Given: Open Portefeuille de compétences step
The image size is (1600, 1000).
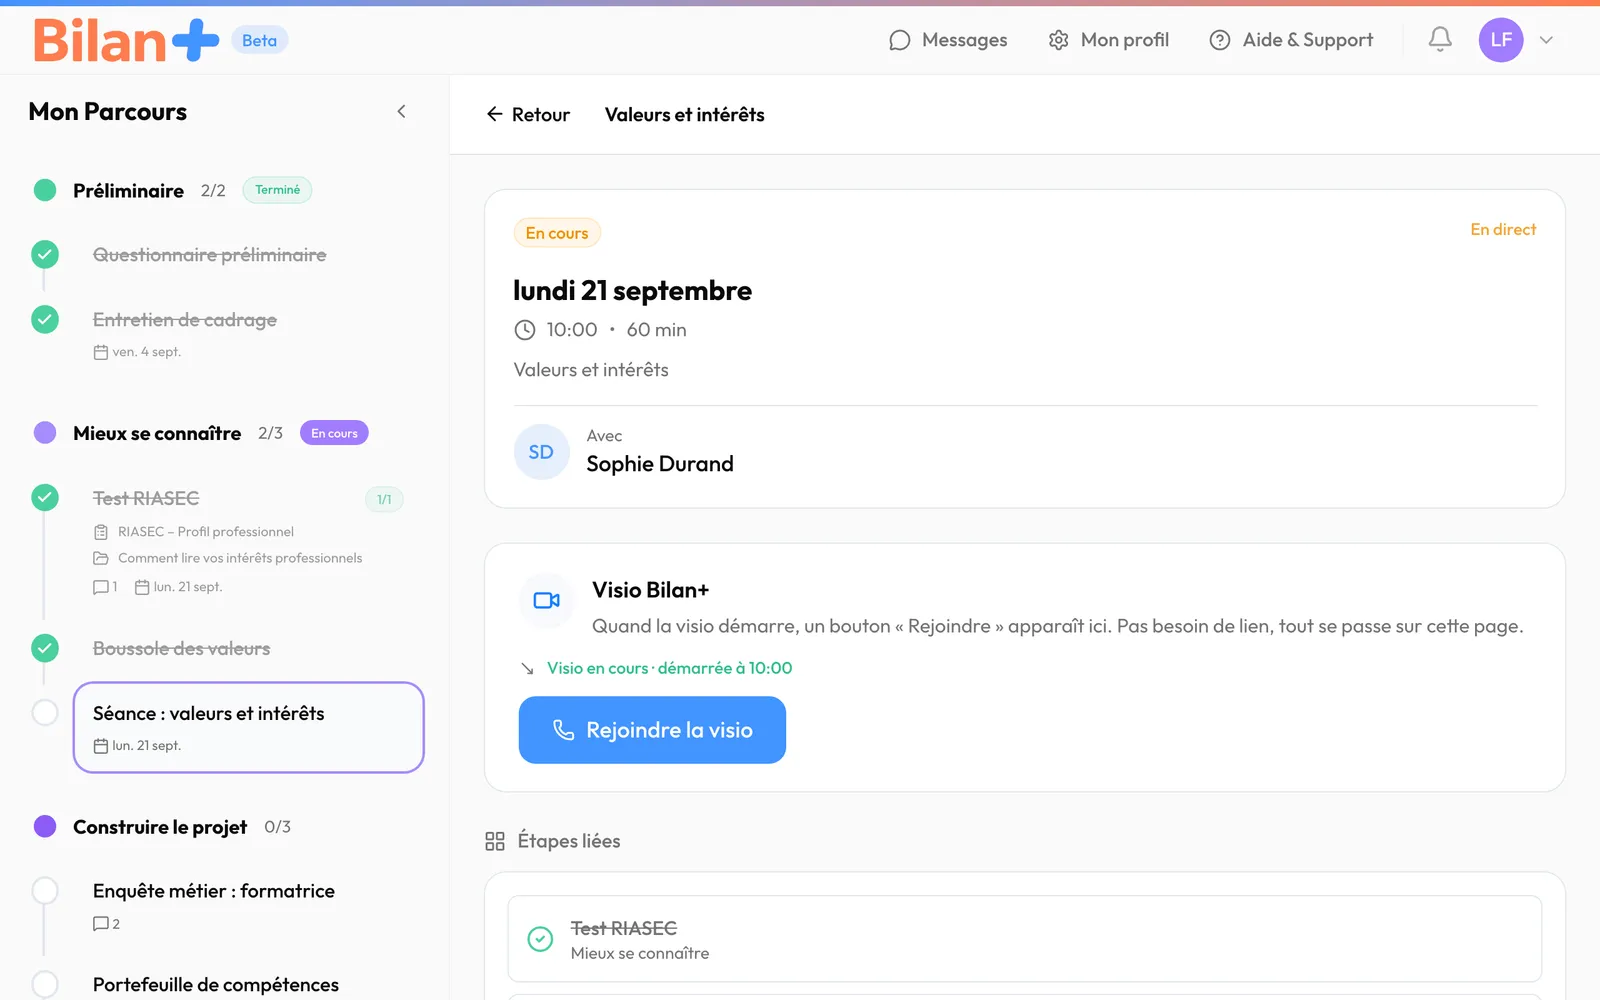Looking at the screenshot, I should (216, 985).
